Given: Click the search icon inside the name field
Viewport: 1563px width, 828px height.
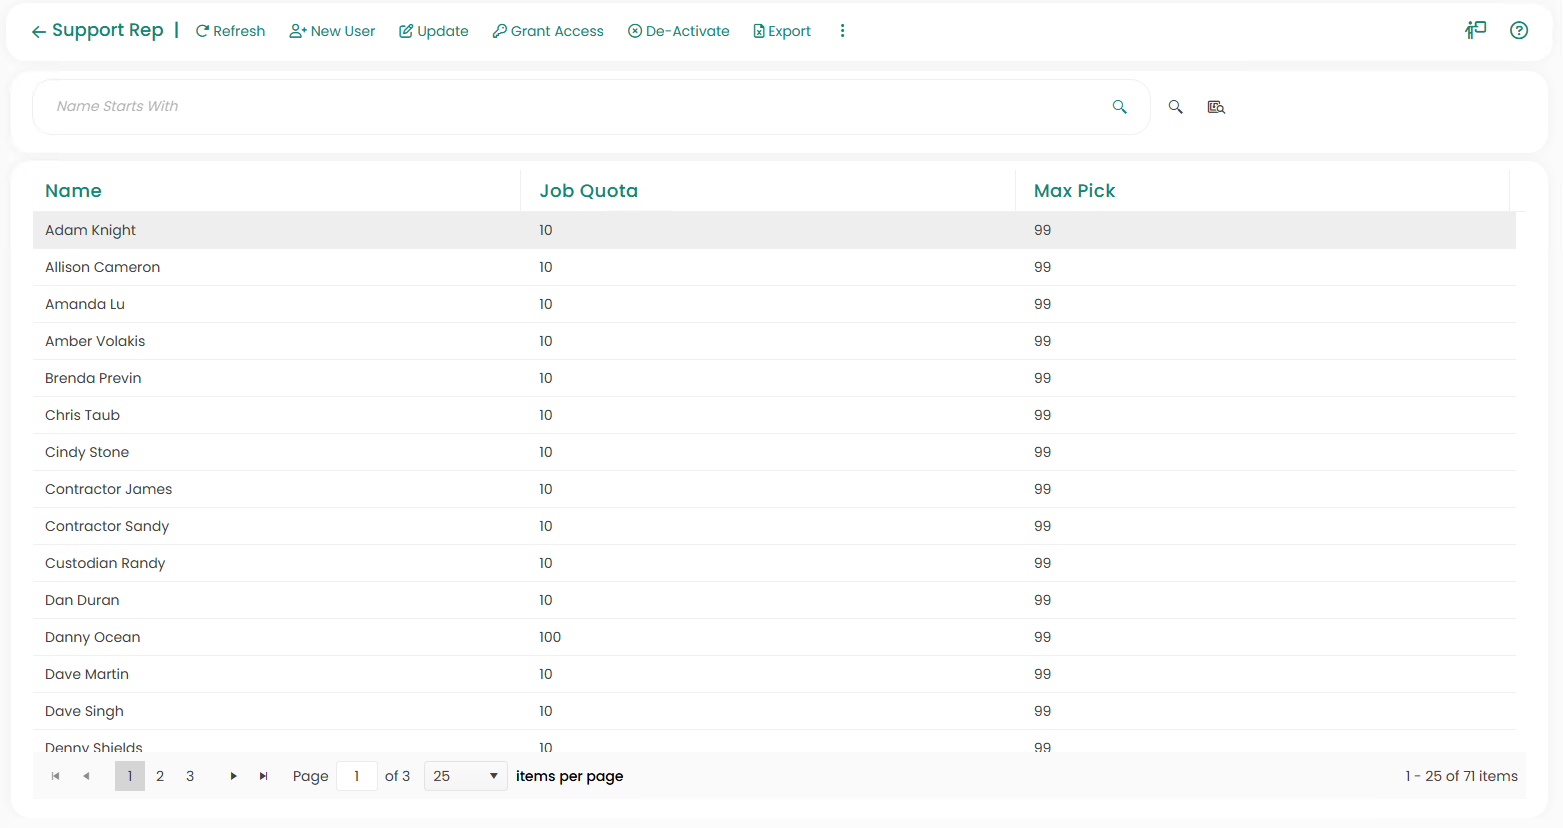Looking at the screenshot, I should pyautogui.click(x=1119, y=107).
